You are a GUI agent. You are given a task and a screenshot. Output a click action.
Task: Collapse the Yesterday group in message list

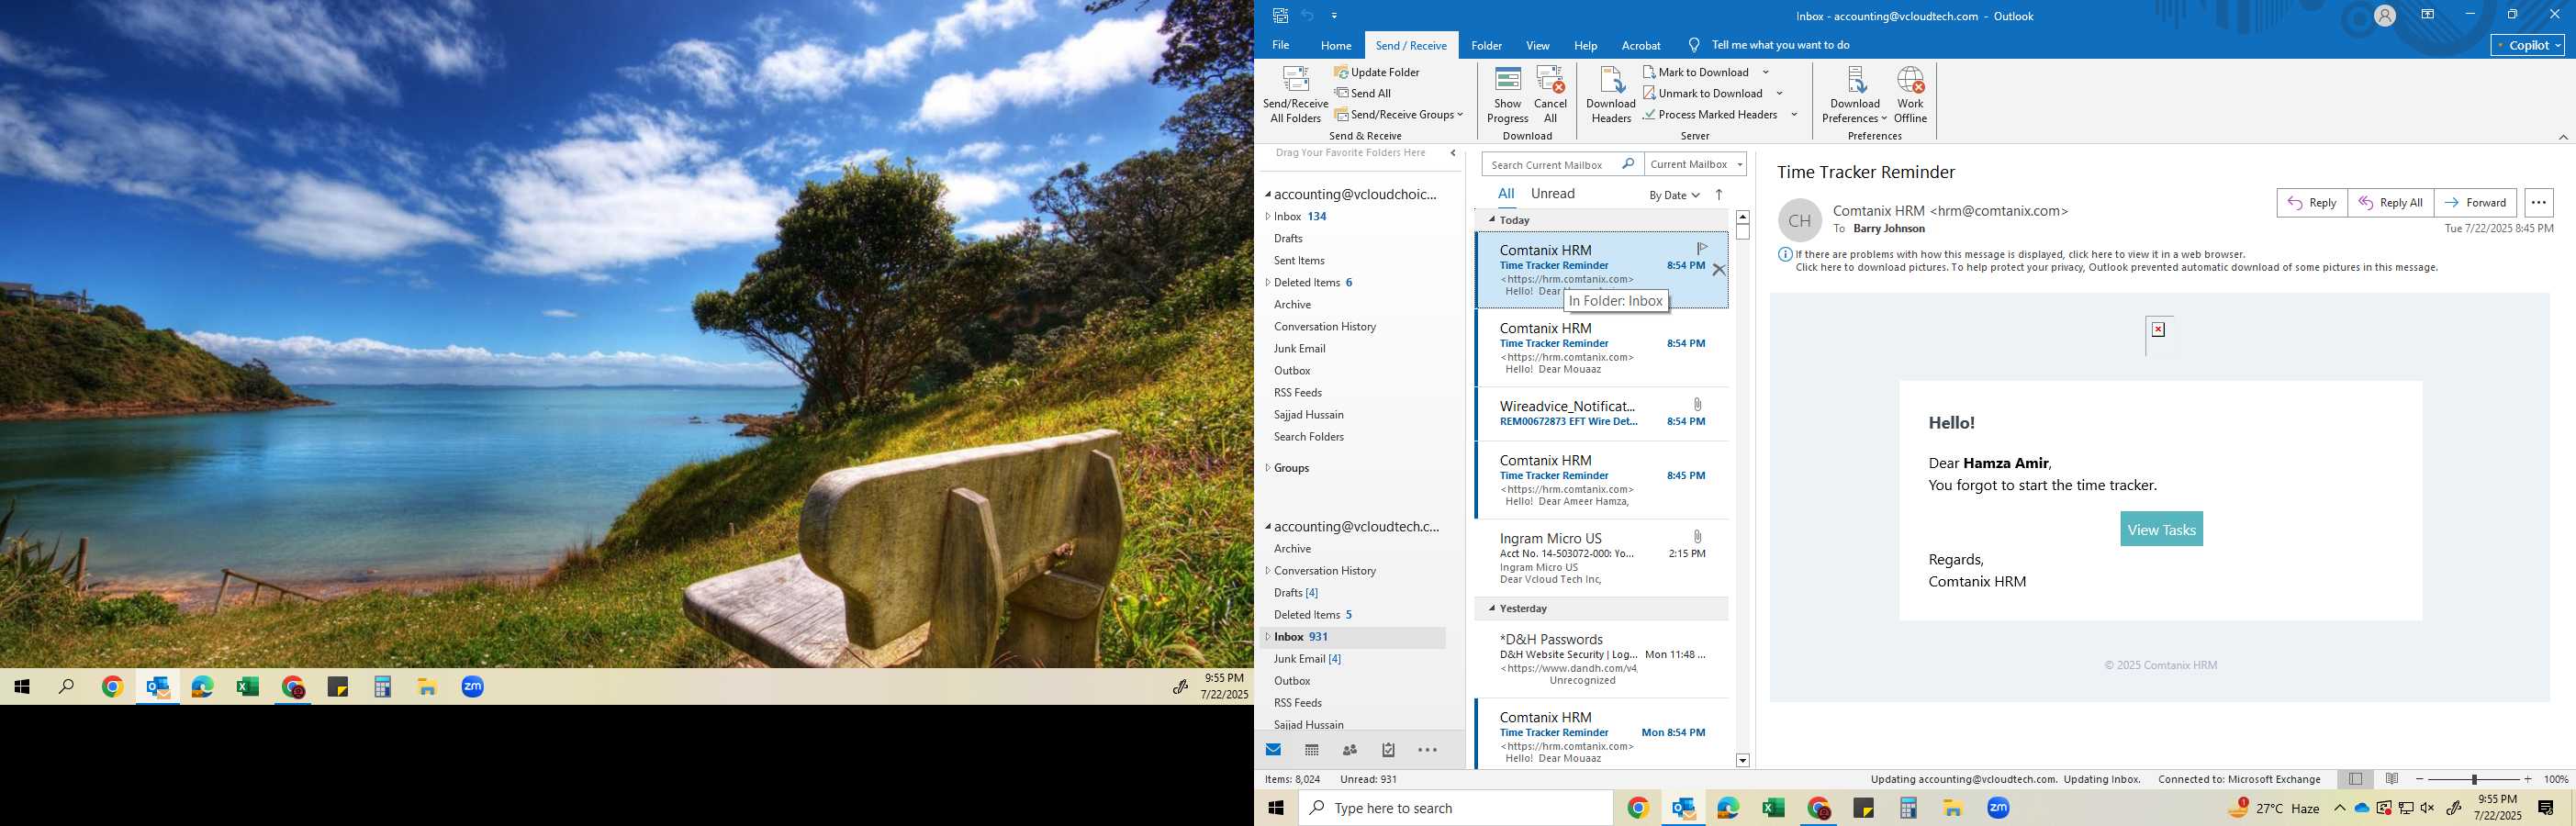[1492, 608]
